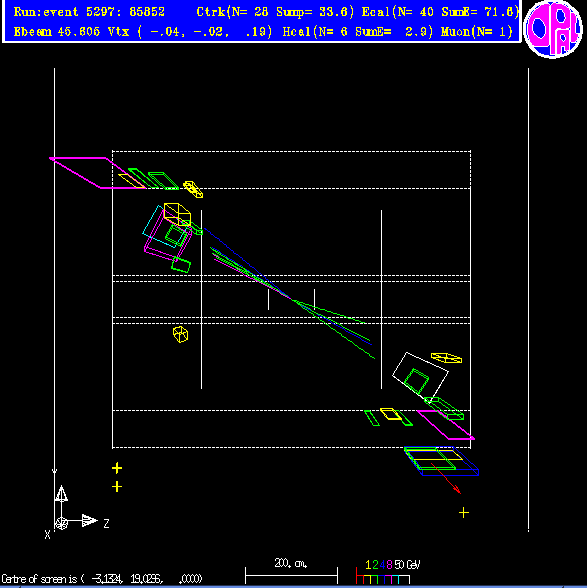Click the Run:event 5297 header text
Viewport: 587px width, 588px height.
point(89,12)
